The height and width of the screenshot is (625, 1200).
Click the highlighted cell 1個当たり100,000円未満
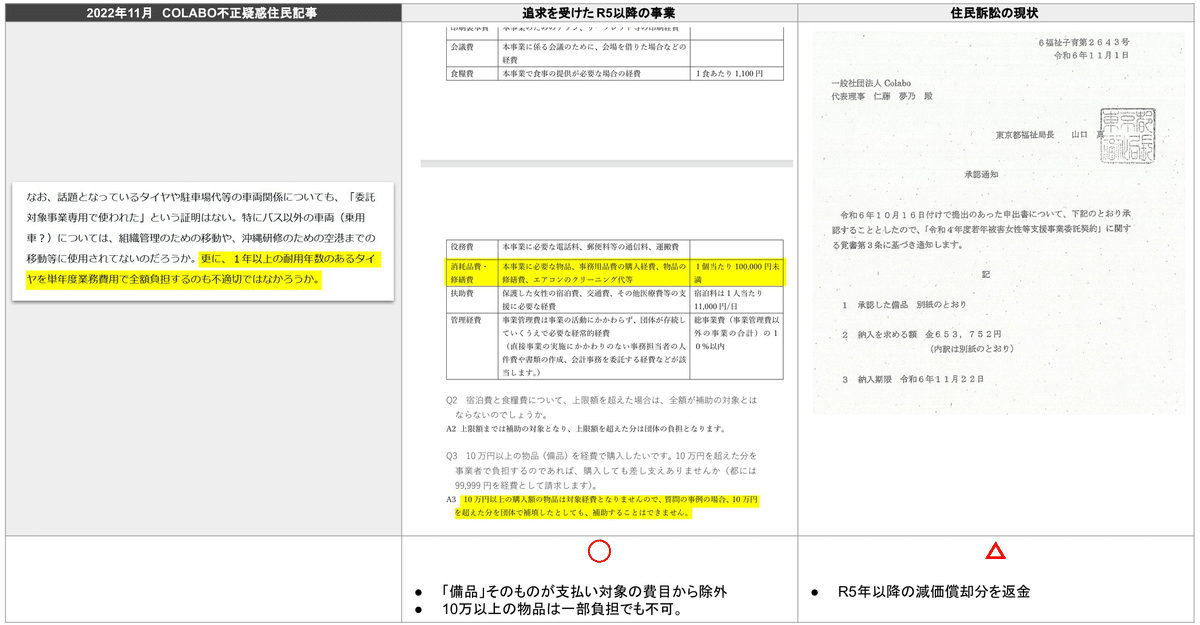738,270
